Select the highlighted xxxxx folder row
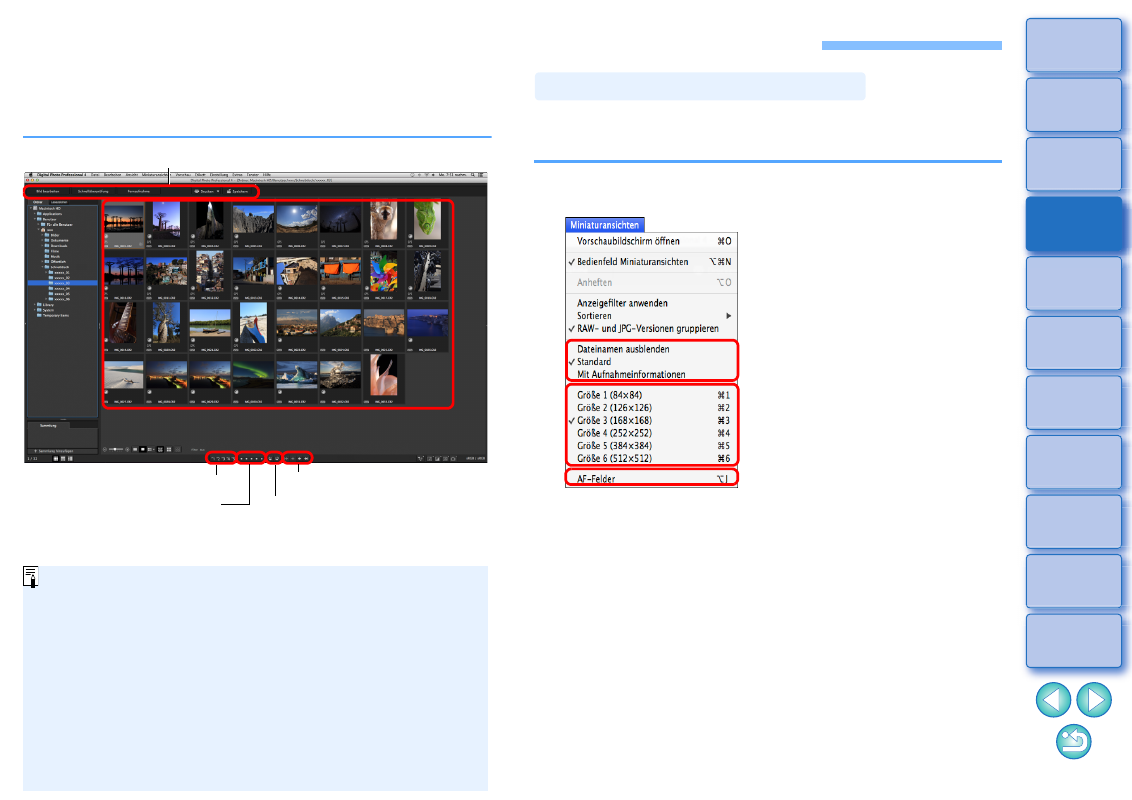The width and height of the screenshot is (1132, 800). click(x=62, y=283)
